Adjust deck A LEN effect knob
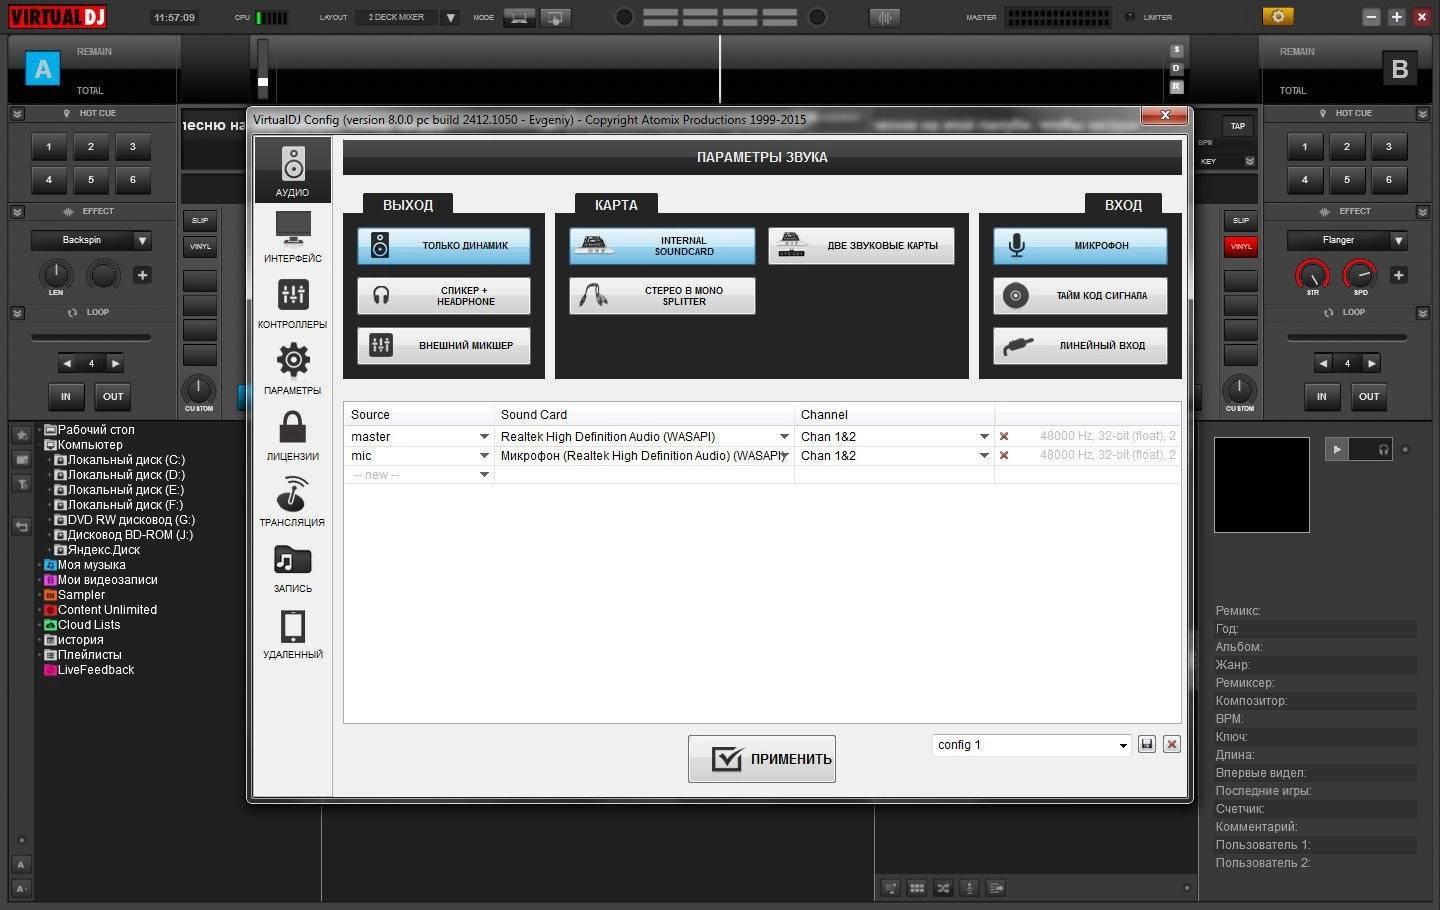 56,273
